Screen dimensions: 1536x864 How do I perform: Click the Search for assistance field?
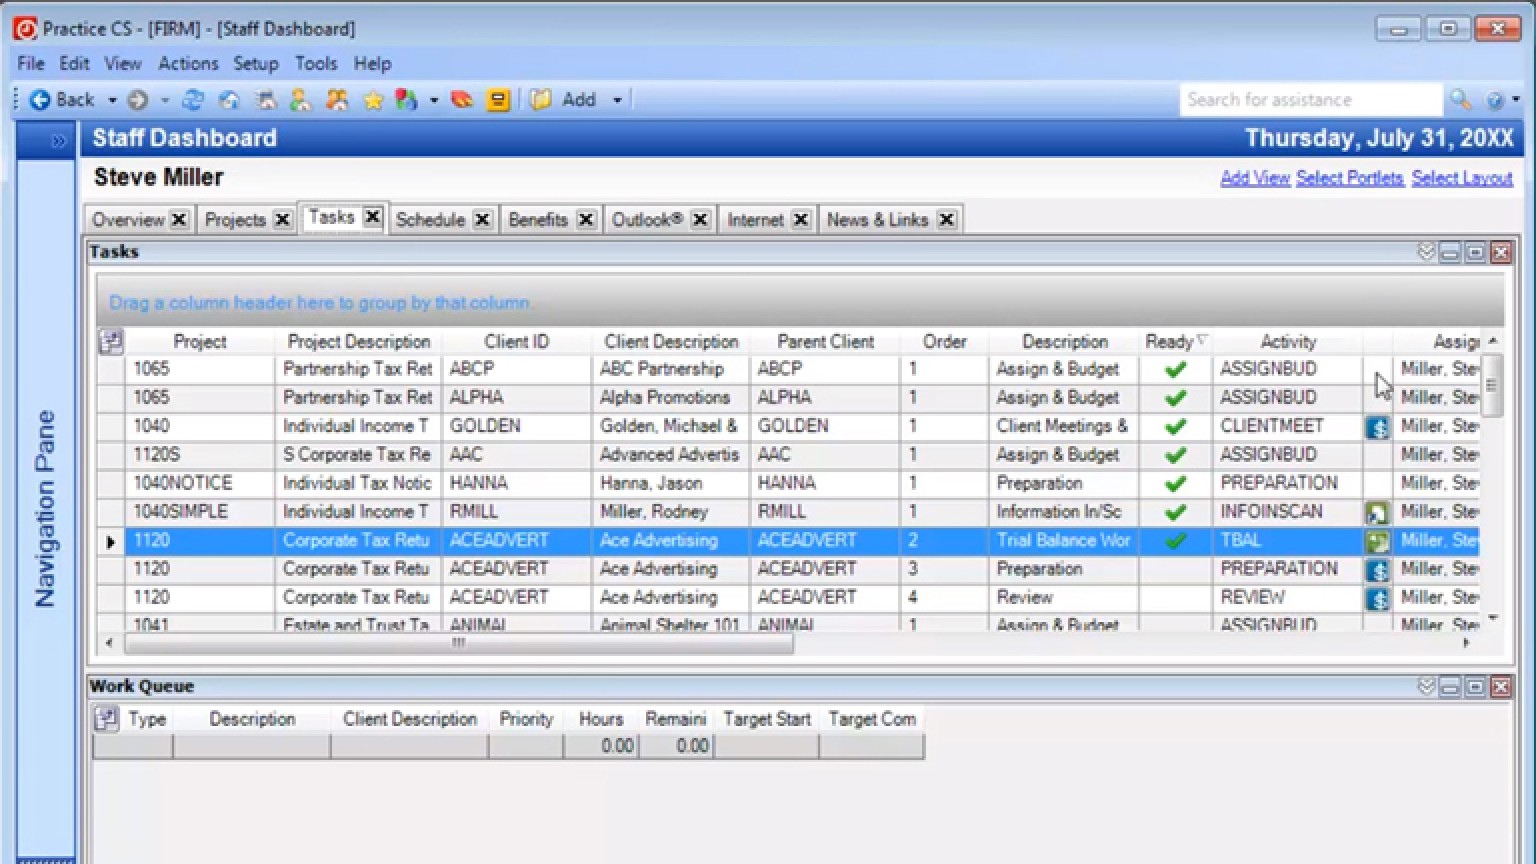tap(1310, 100)
